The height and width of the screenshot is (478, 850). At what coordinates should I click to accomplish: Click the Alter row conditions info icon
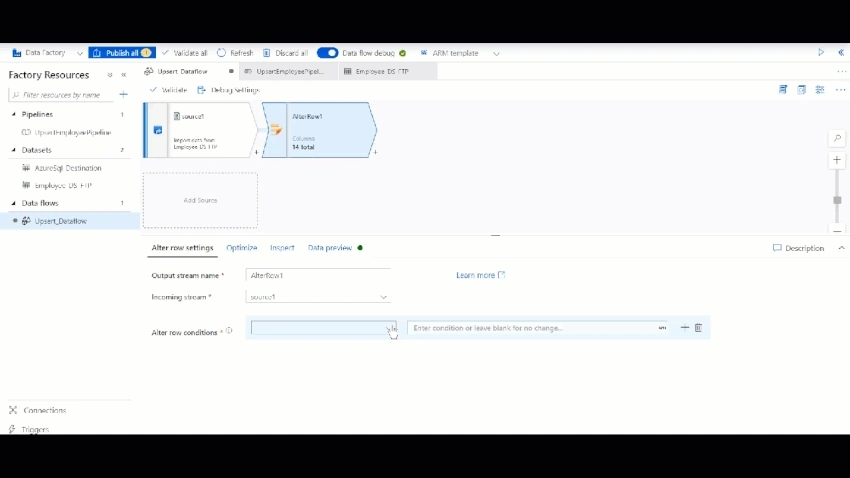click(229, 331)
